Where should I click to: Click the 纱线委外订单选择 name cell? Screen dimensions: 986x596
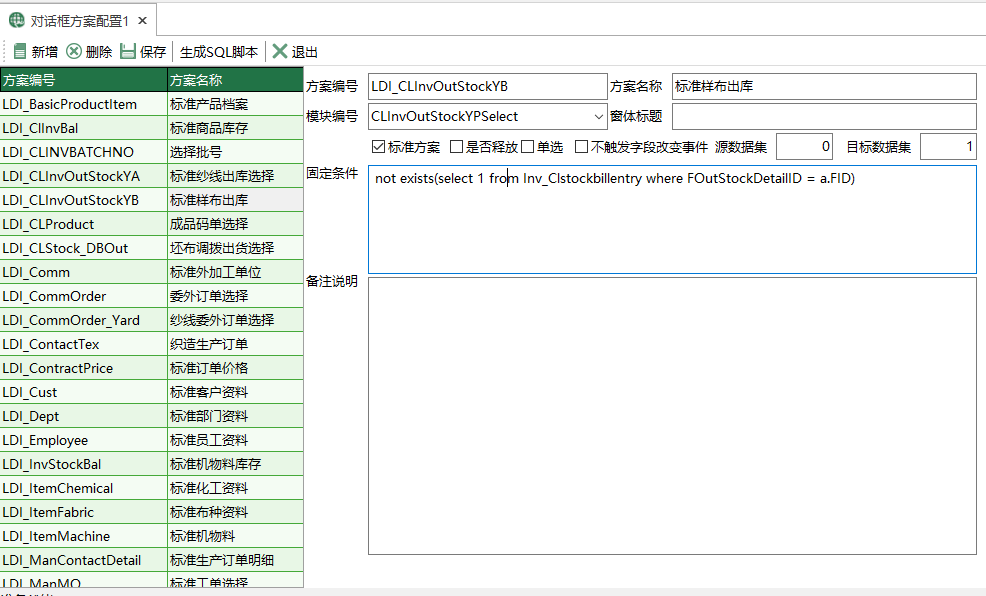pyautogui.click(x=235, y=320)
